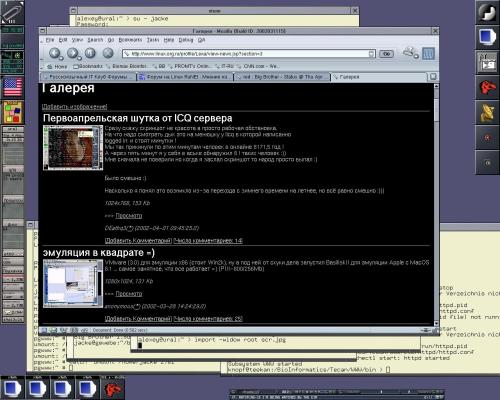Image resolution: width=500 pixels, height=400 pixels.
Task: Stop page loading with the Stop button
Action: coord(108,53)
